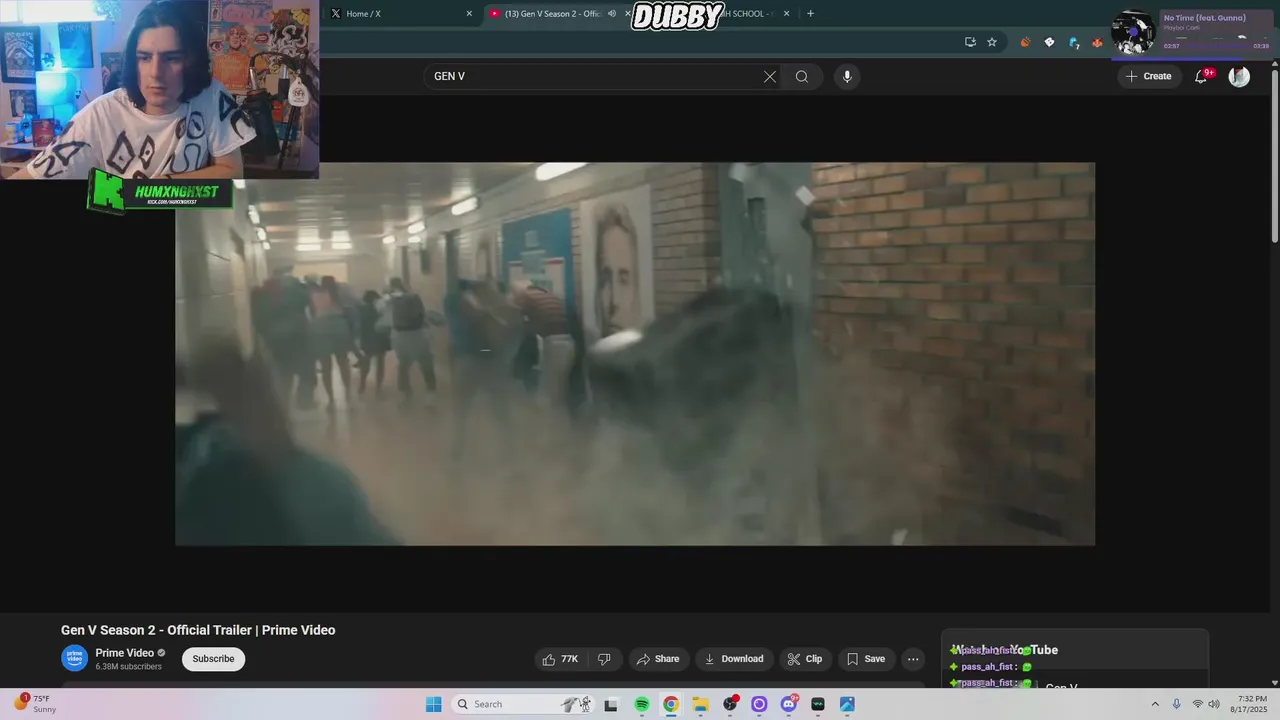Open the more actions three-dot menu
Screen dimensions: 1280x720
click(x=913, y=659)
